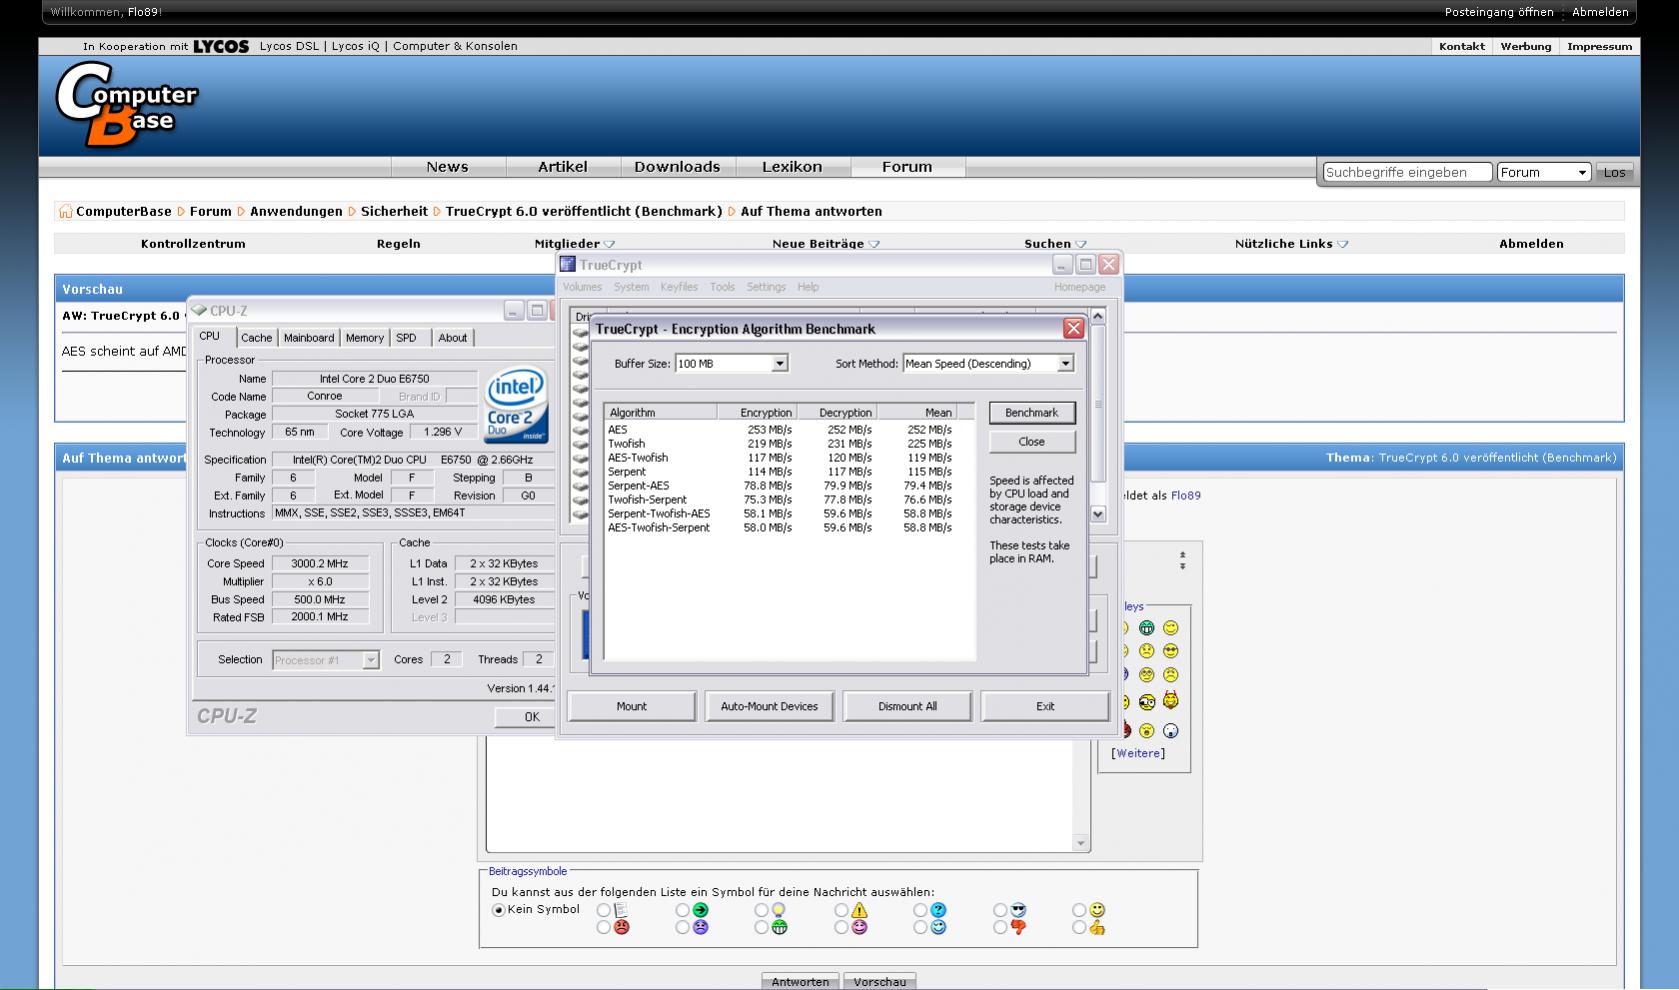
Task: Select the green arrow symbol radio button
Action: pos(682,910)
